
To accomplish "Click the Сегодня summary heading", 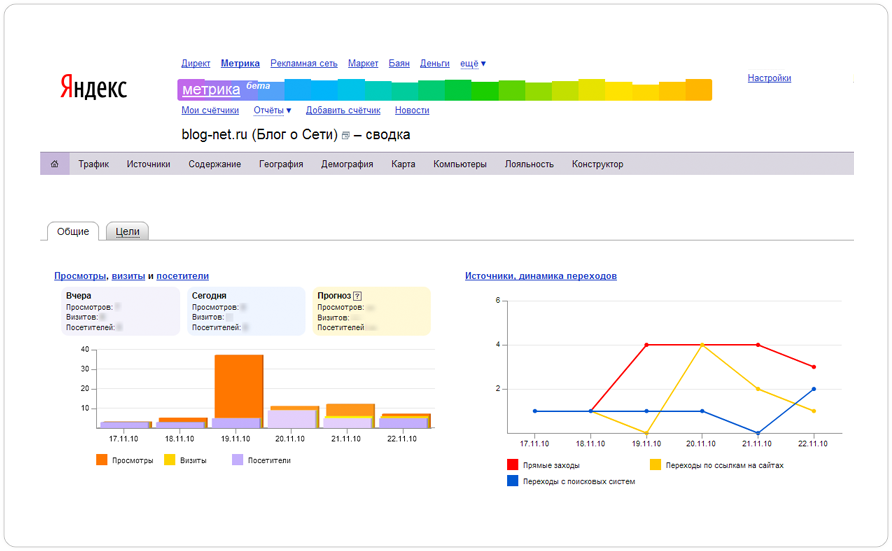I will pyautogui.click(x=209, y=296).
